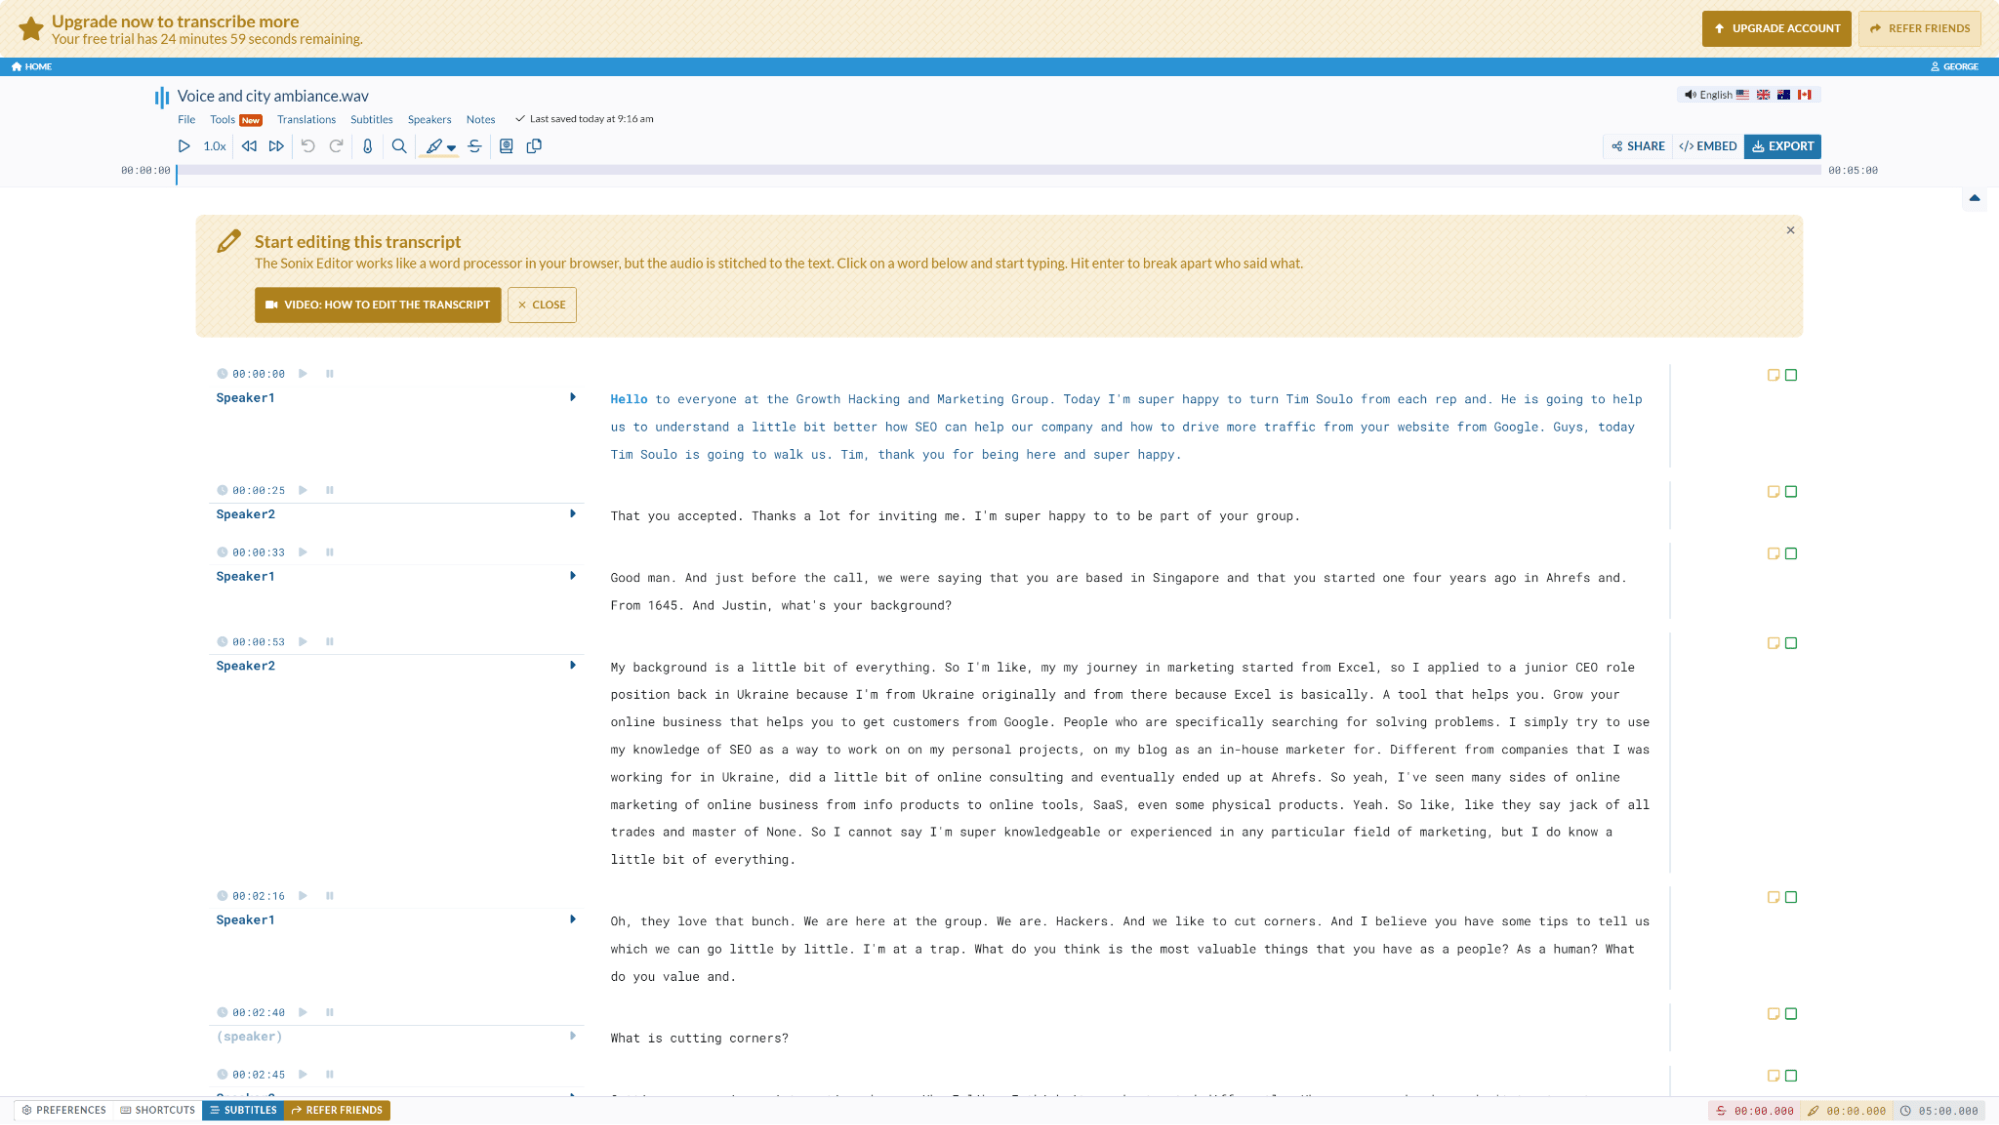Open the Speakers menu
This screenshot has width=1999, height=1125.
tap(429, 119)
